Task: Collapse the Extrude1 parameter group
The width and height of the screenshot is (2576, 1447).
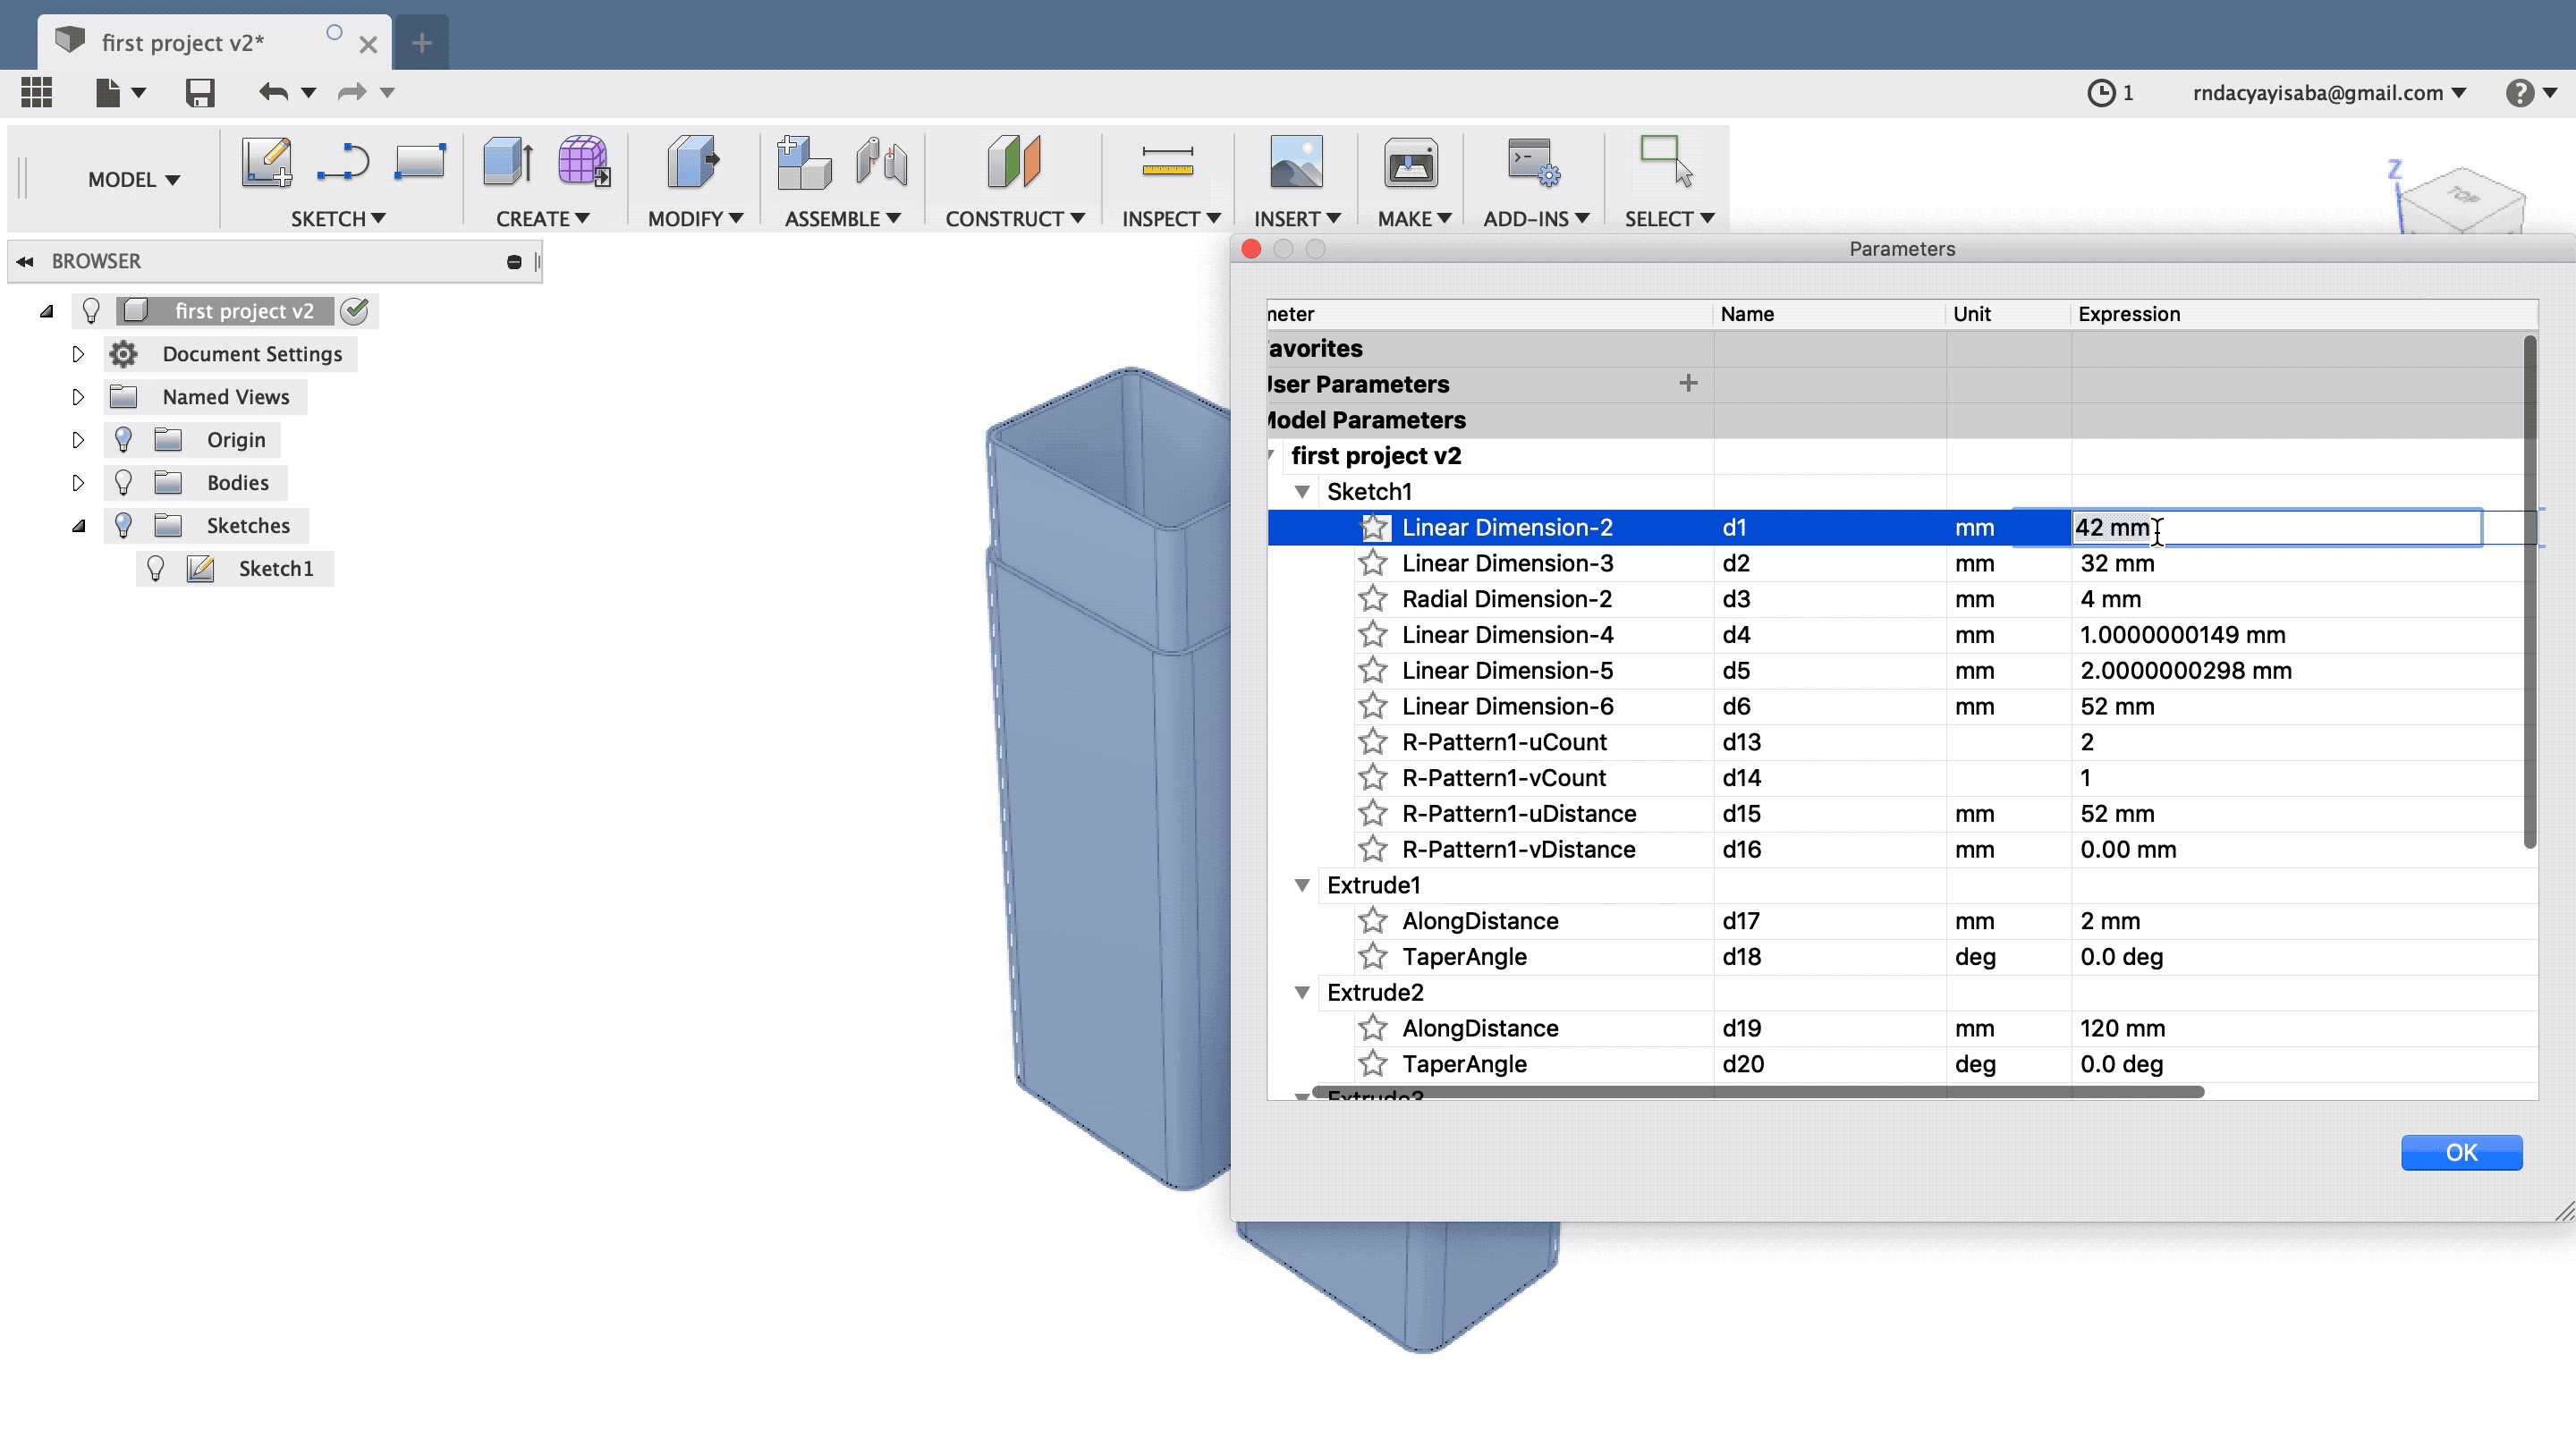Action: [x=1302, y=885]
